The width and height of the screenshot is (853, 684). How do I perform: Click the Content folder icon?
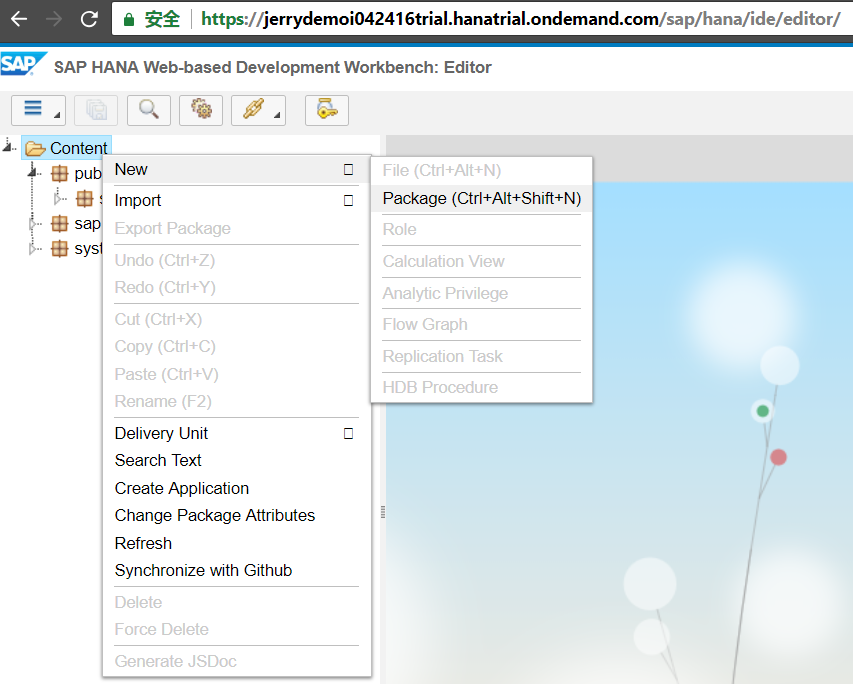click(35, 148)
